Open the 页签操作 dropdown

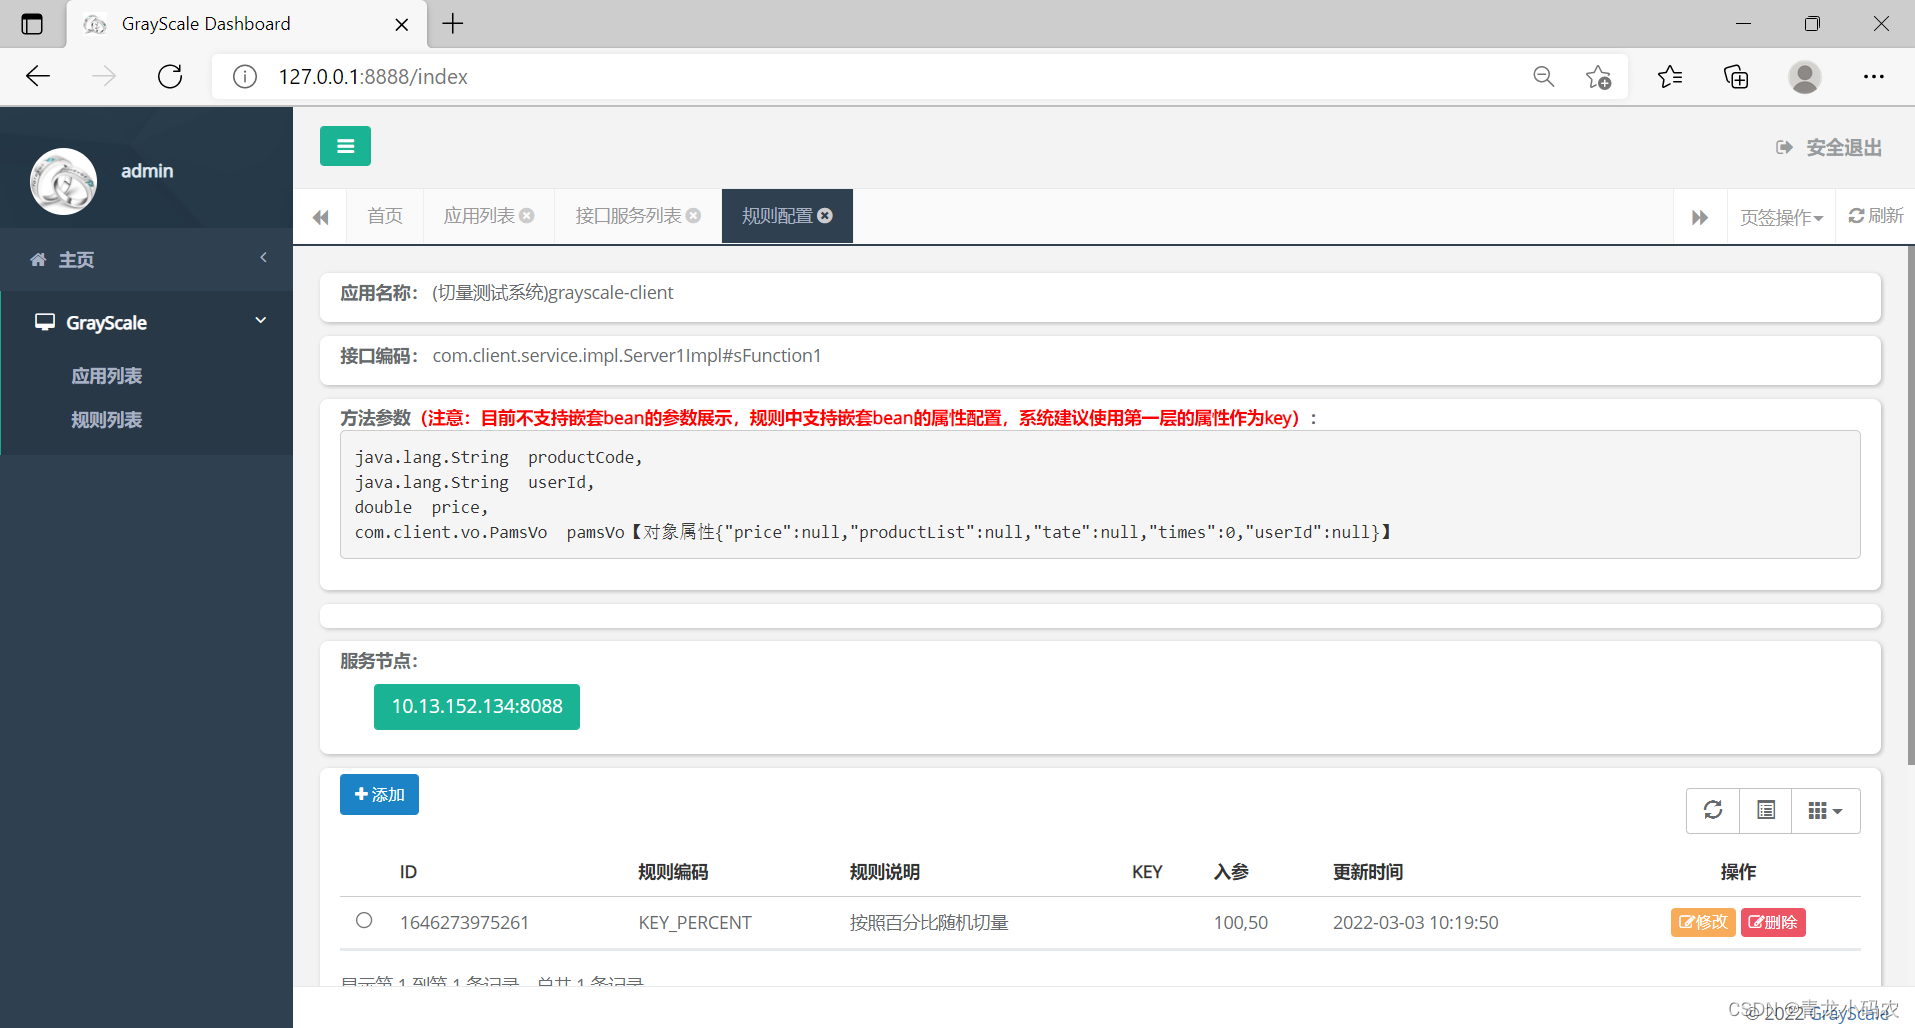click(1781, 217)
